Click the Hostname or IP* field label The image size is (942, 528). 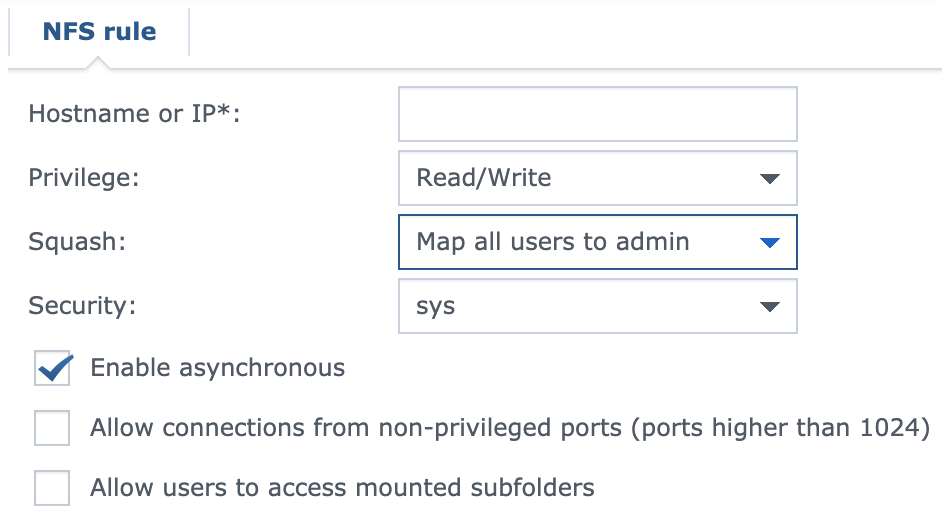point(134,114)
